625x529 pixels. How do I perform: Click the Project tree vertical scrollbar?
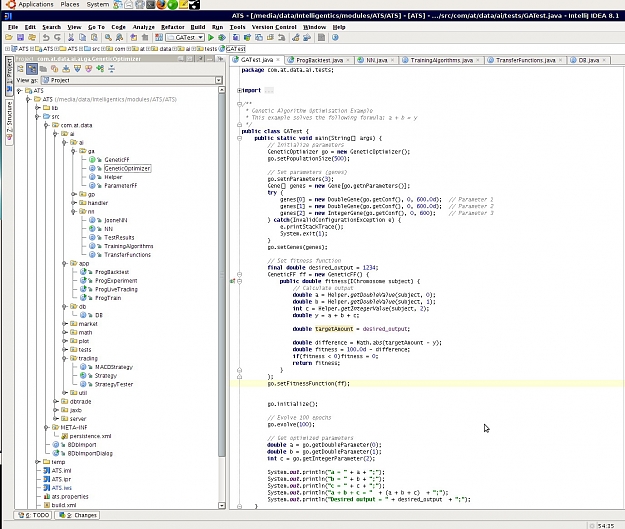[222, 275]
